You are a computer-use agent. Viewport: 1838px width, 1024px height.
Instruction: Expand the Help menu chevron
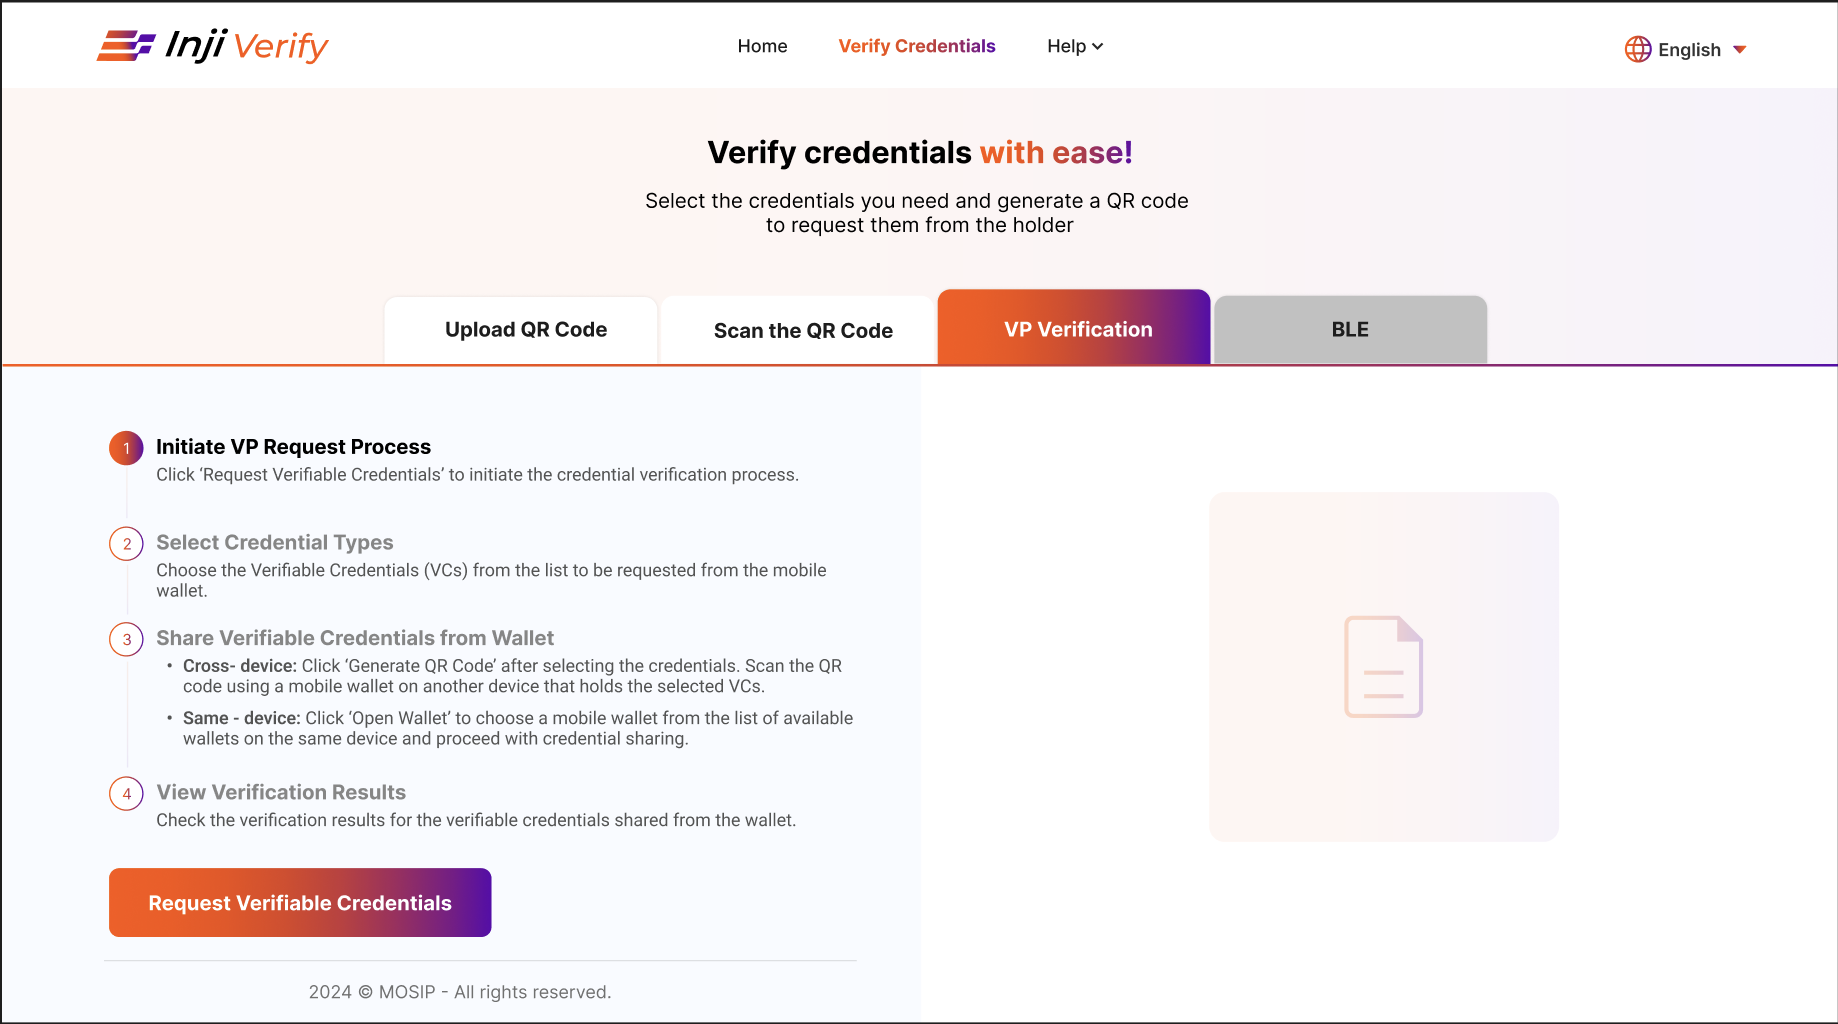1098,46
